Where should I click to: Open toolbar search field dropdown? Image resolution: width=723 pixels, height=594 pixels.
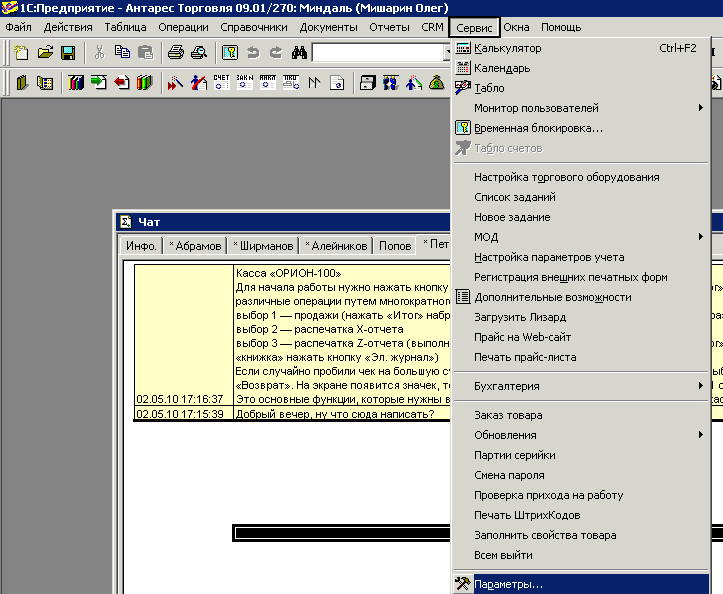tap(447, 53)
